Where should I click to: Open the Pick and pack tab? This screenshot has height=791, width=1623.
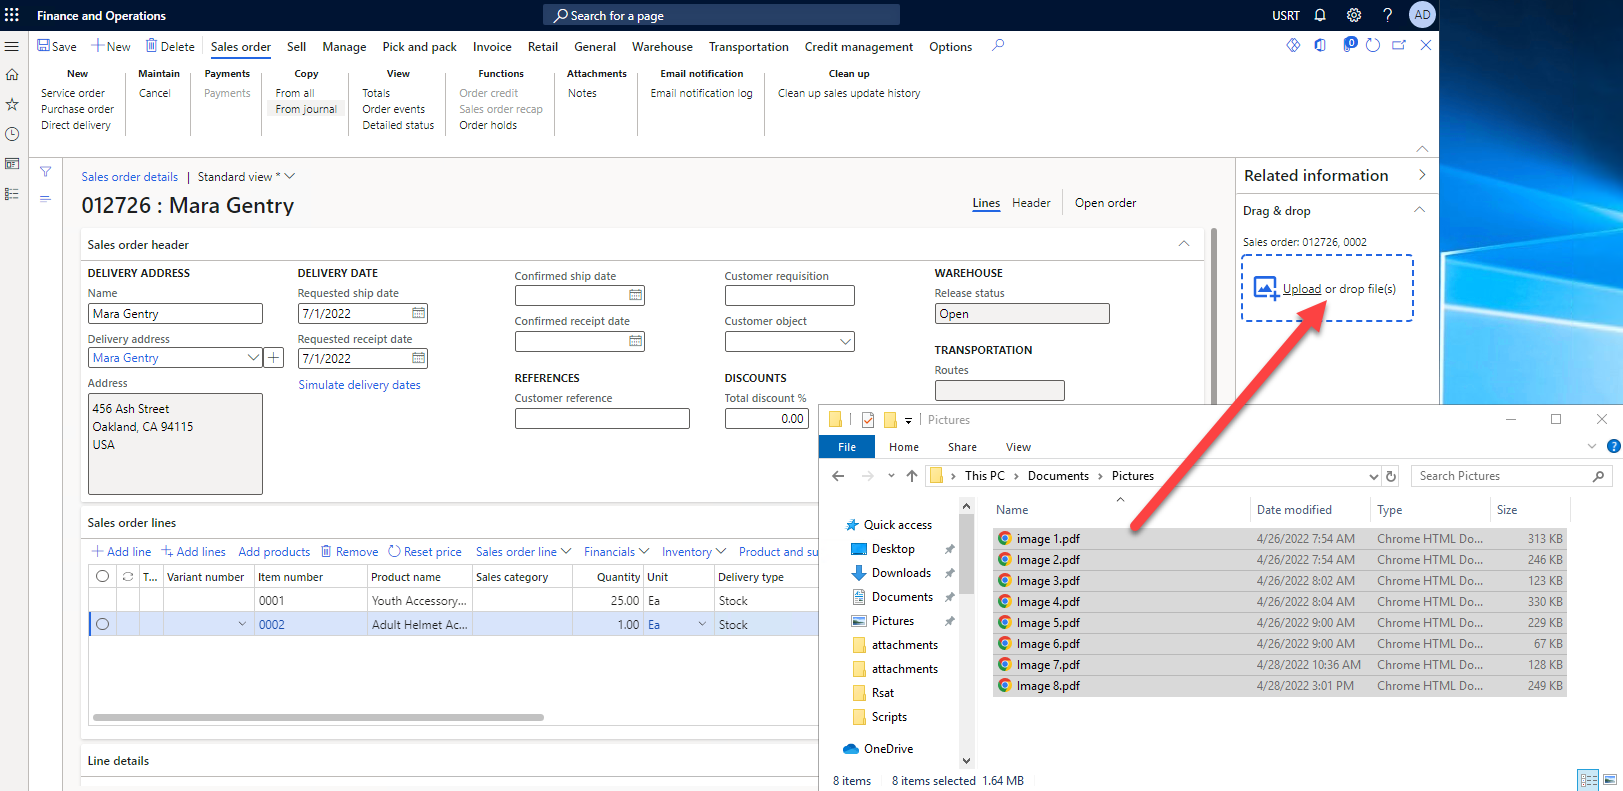click(419, 47)
